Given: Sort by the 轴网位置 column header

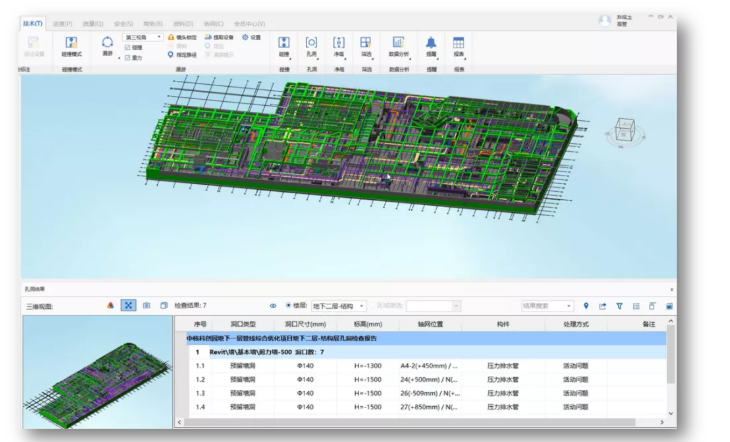Looking at the screenshot, I should (430, 324).
